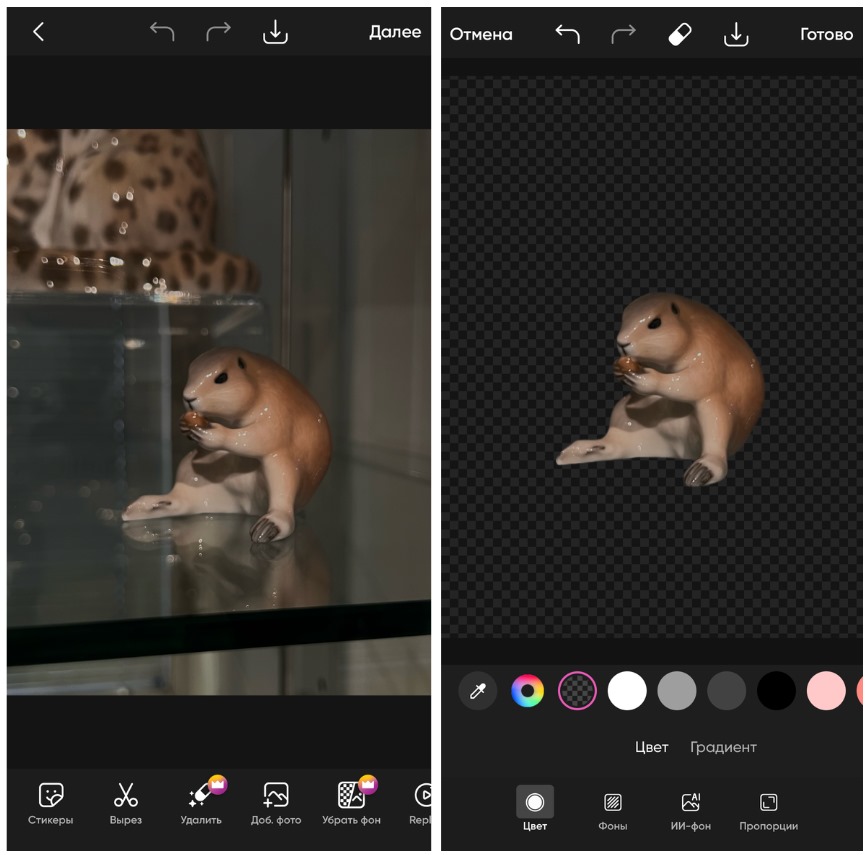
Task: Tap the eraser icon in top bar
Action: 680,34
